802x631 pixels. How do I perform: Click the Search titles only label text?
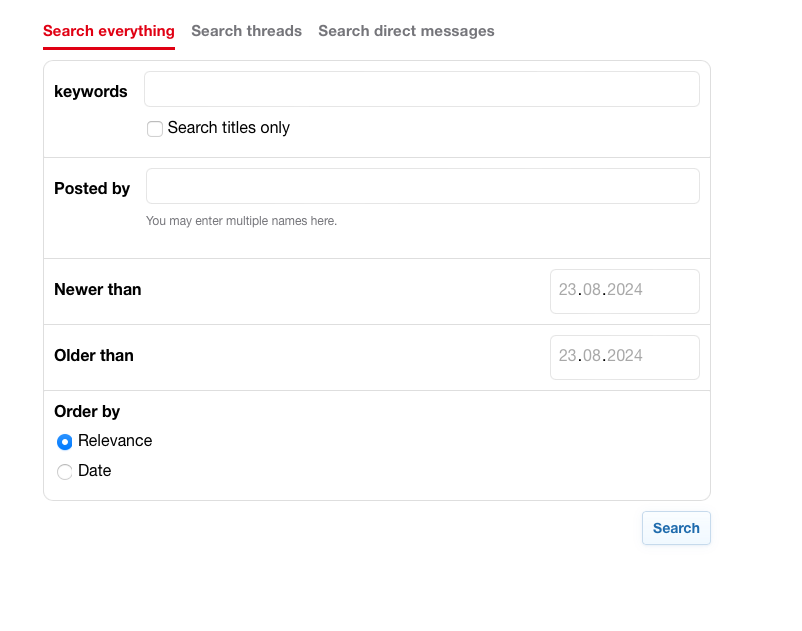[x=229, y=128]
